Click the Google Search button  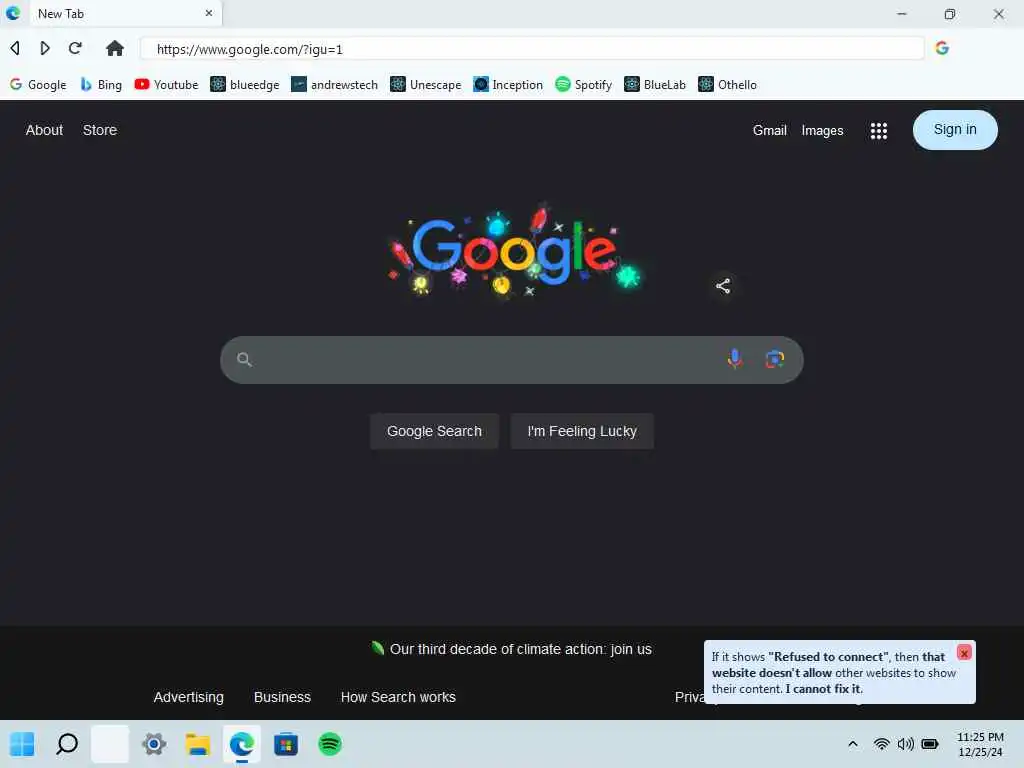[x=434, y=431]
